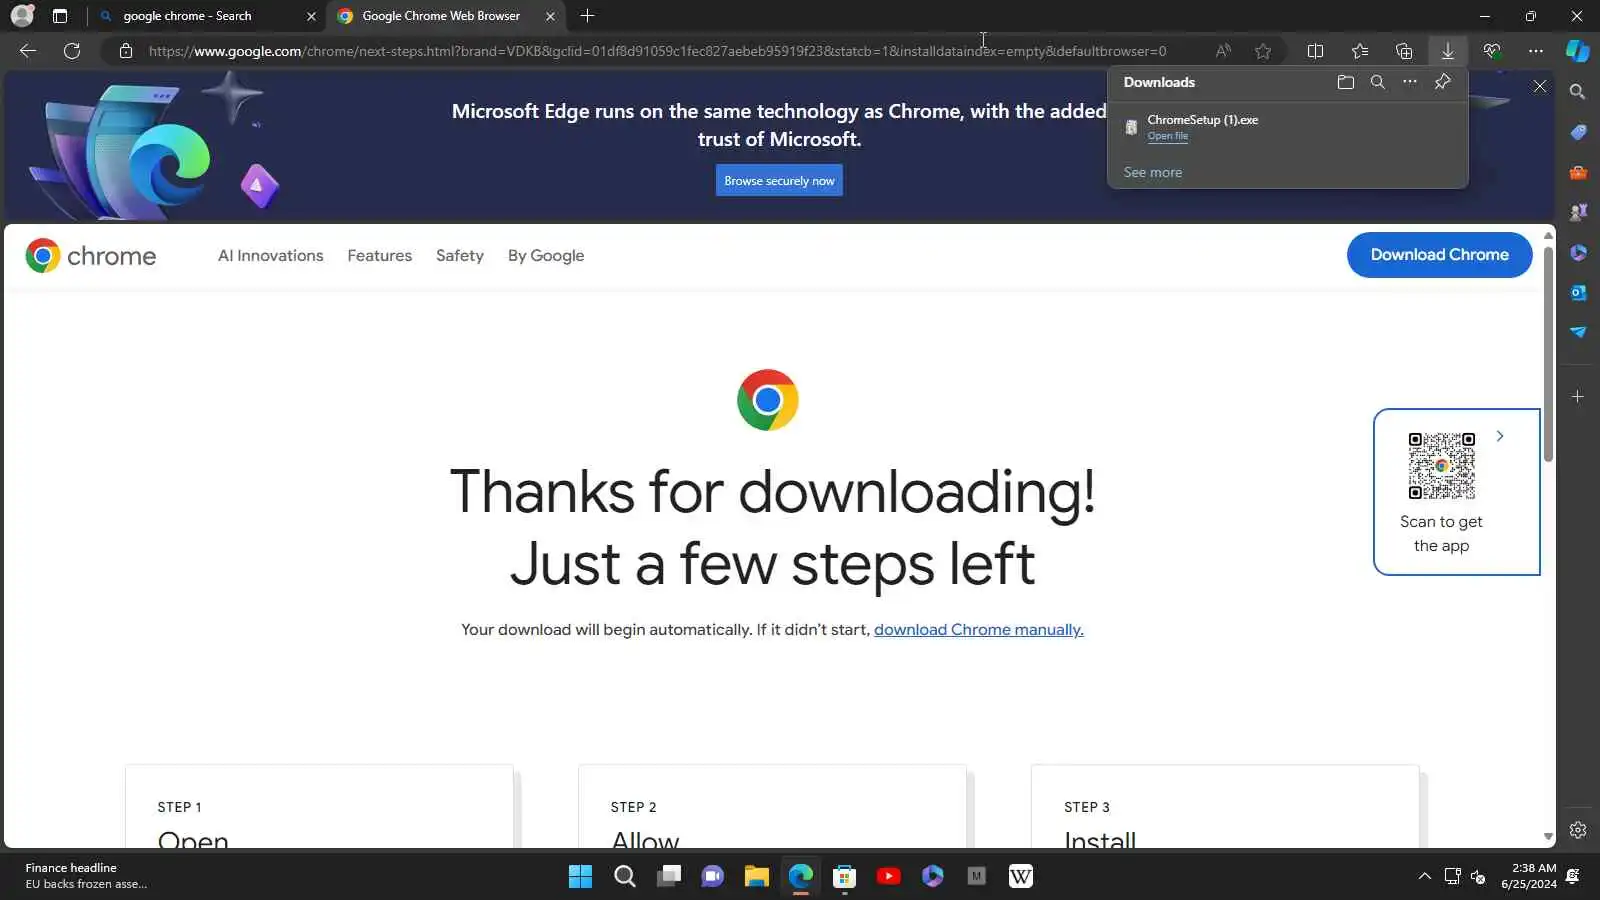Open Microsoft Store from the taskbar
Screen dimensions: 1600x900
click(844, 877)
